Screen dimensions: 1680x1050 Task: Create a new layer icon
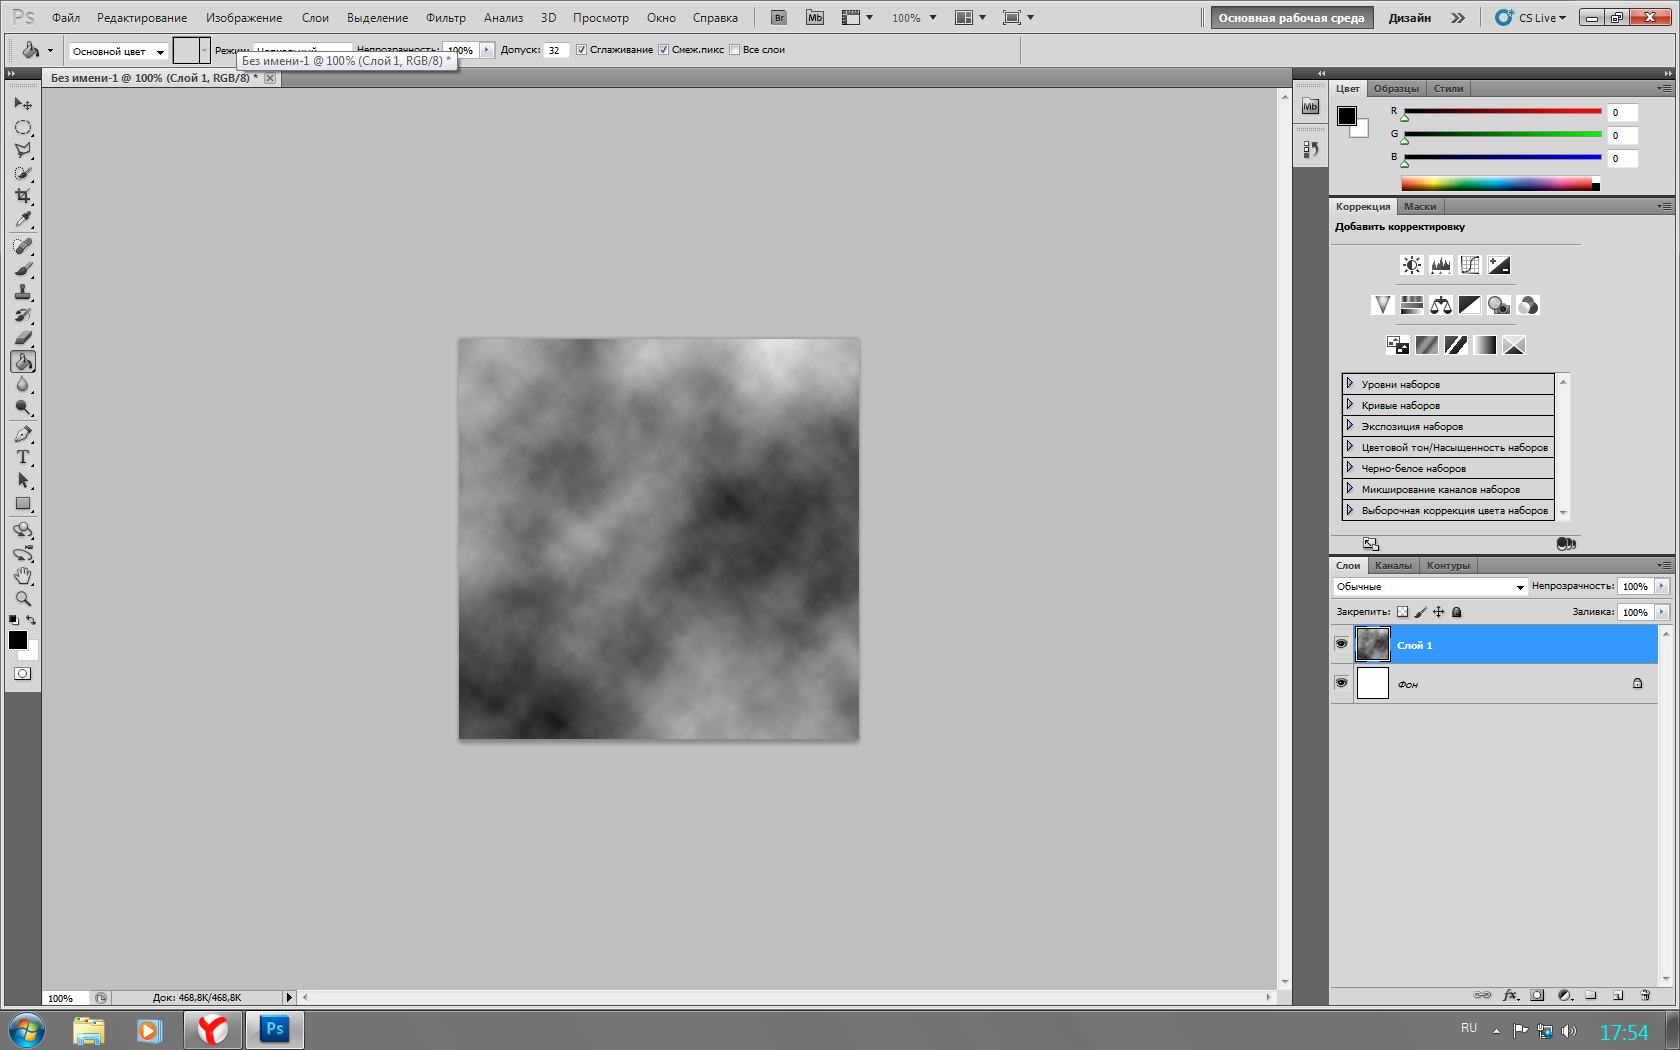(x=1618, y=995)
